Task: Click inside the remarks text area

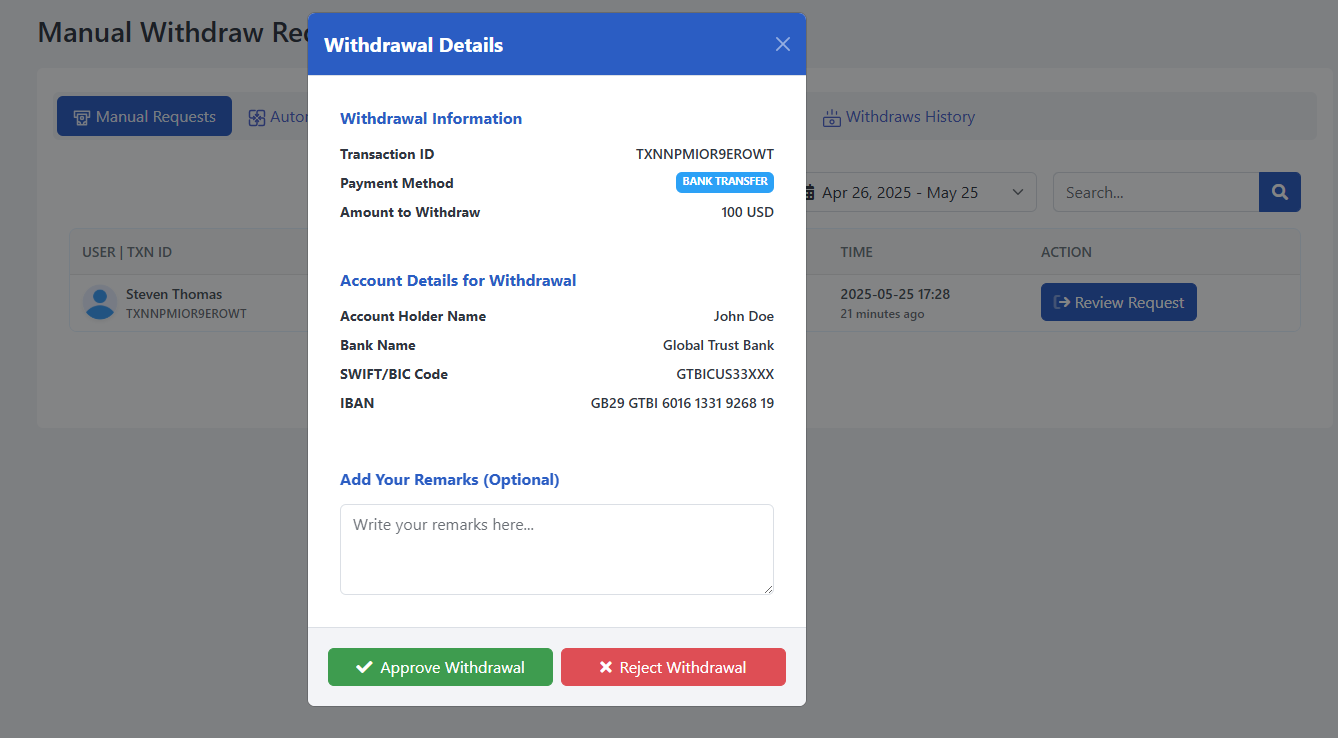Action: pos(556,549)
